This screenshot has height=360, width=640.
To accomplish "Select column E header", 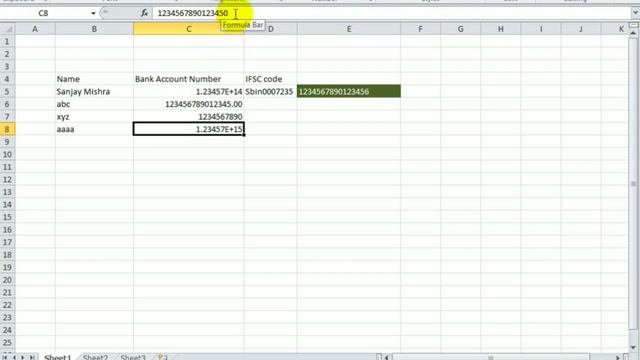I will (x=349, y=29).
